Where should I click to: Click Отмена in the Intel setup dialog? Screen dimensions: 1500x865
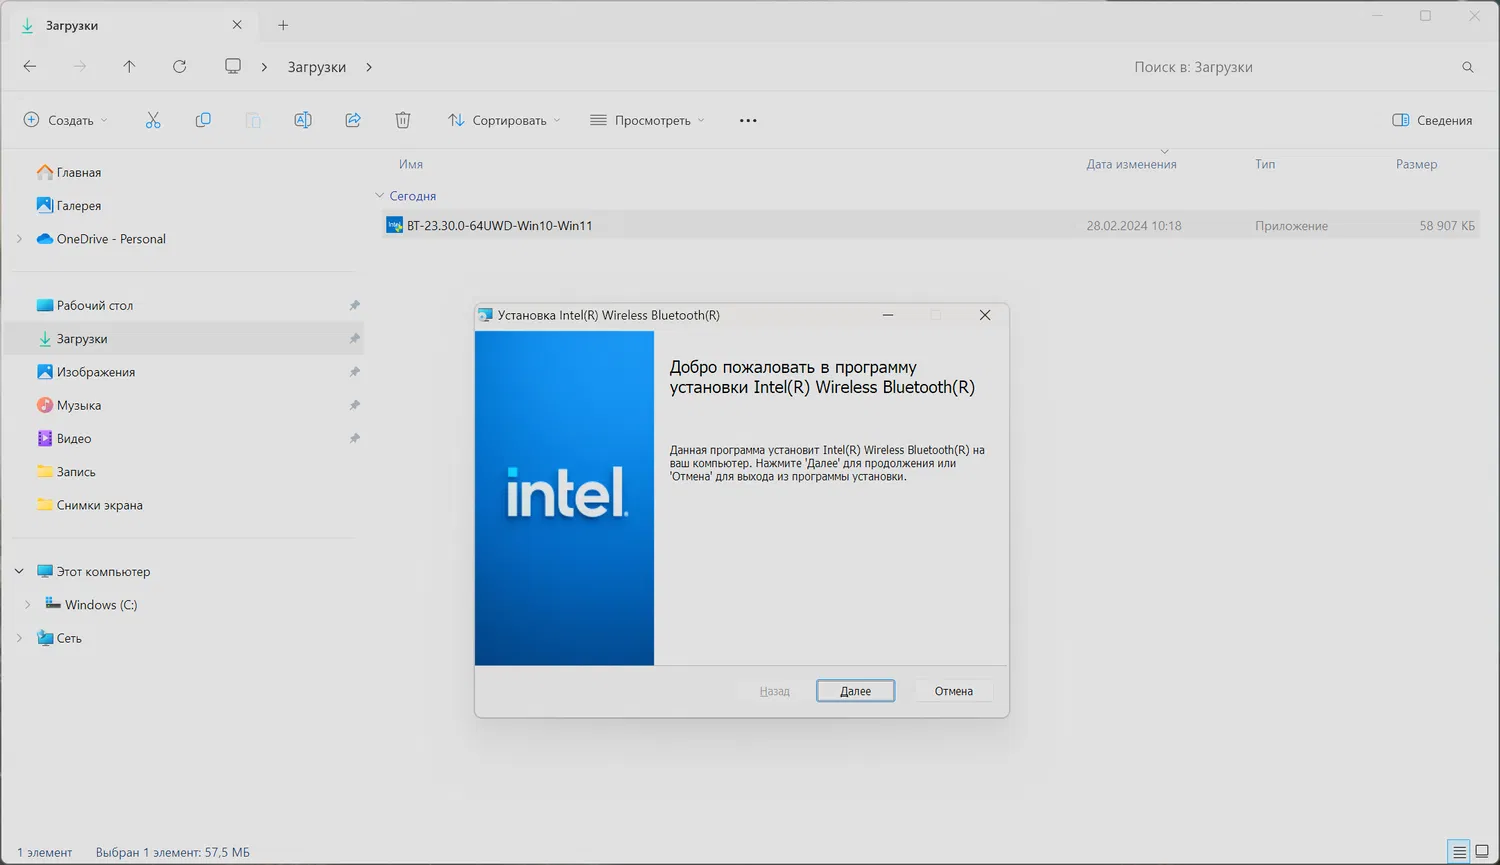pos(953,691)
